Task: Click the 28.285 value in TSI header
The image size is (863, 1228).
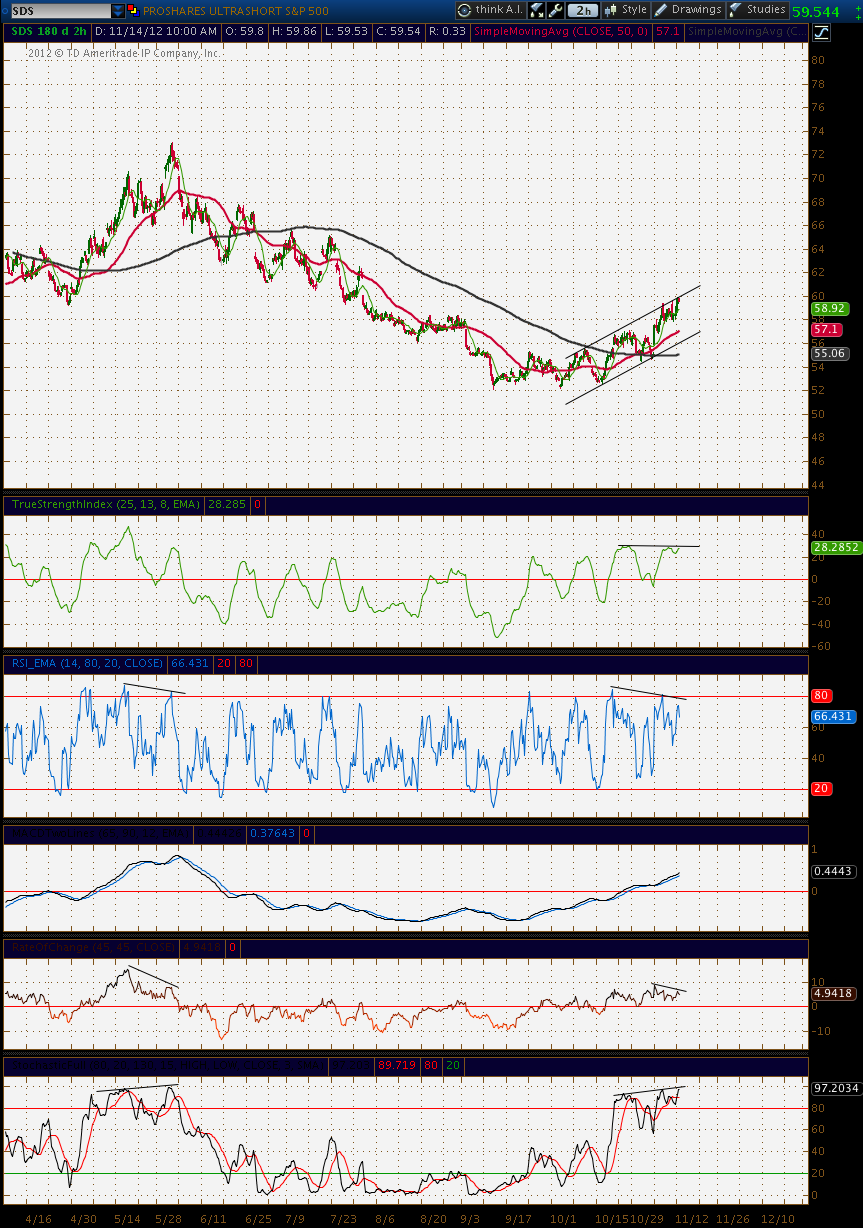Action: pyautogui.click(x=226, y=505)
